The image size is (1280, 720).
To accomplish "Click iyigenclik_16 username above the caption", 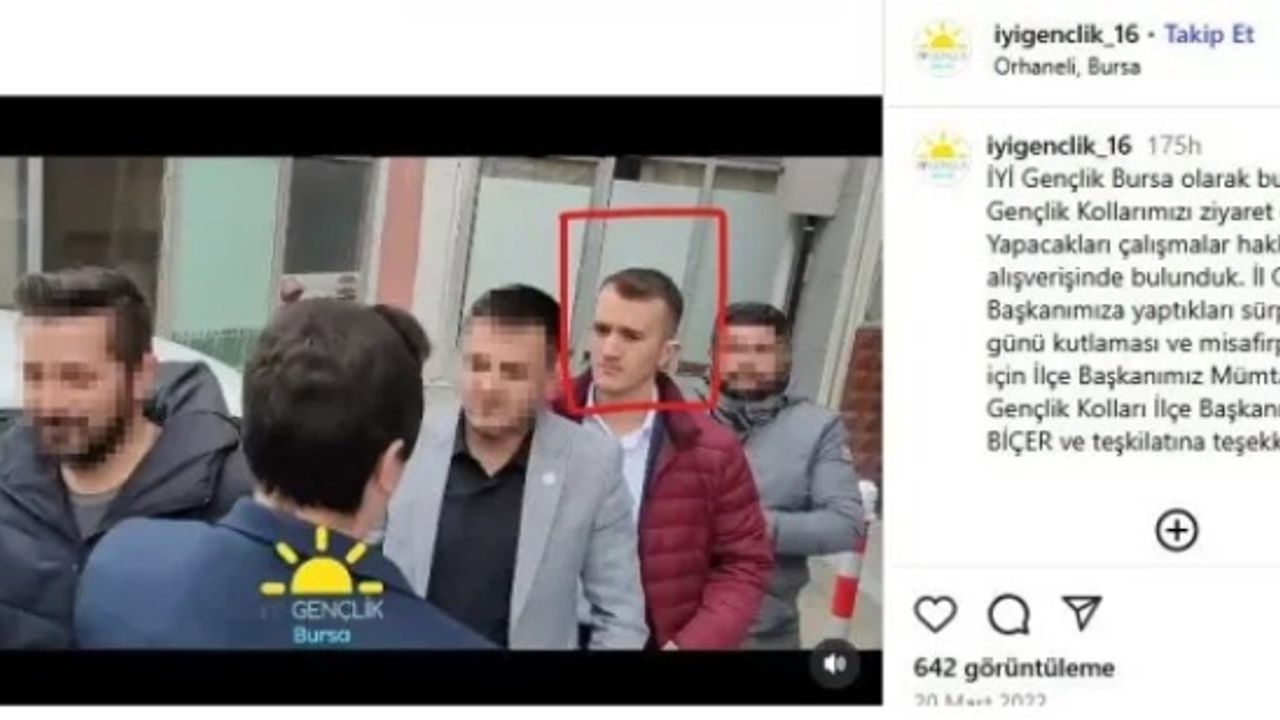I will tap(1059, 145).
